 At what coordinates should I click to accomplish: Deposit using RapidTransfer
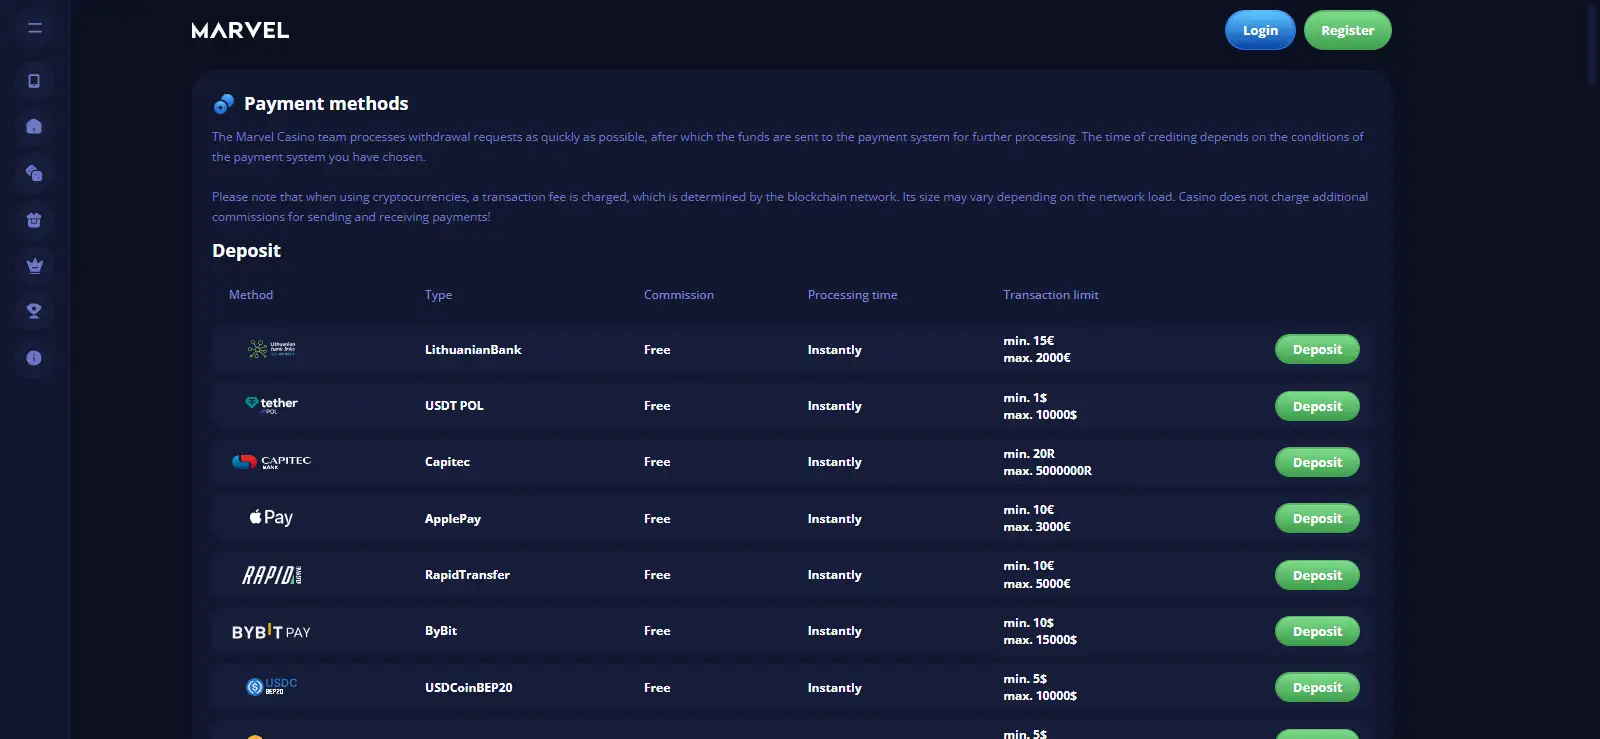coord(1317,575)
